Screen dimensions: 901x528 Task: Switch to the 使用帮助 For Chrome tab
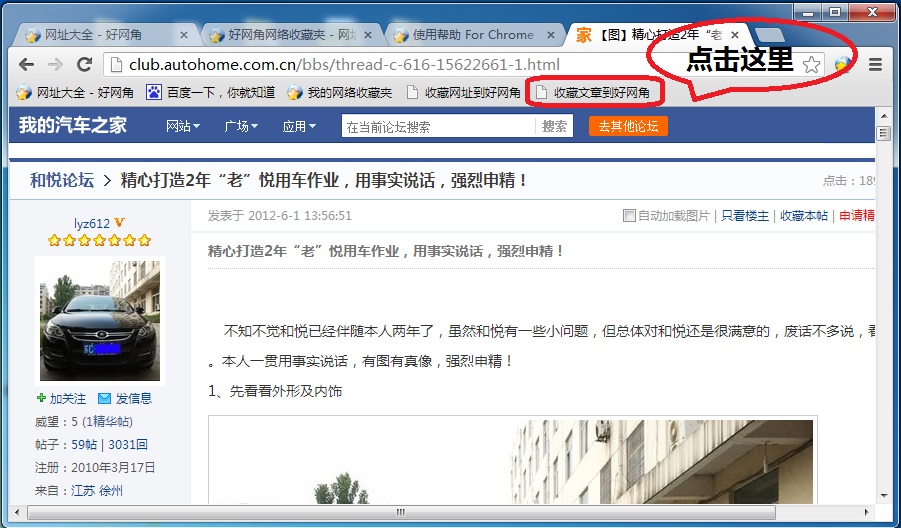pyautogui.click(x=472, y=34)
